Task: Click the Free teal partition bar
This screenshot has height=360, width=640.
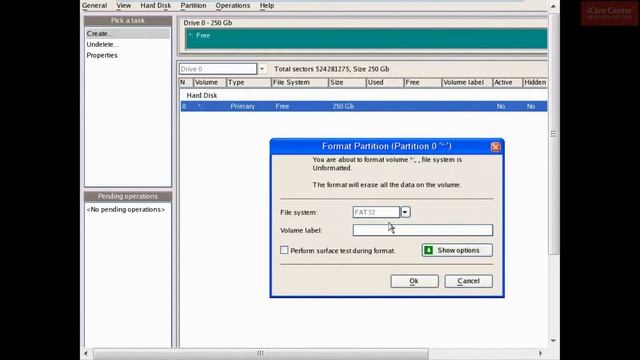Action: tap(366, 39)
